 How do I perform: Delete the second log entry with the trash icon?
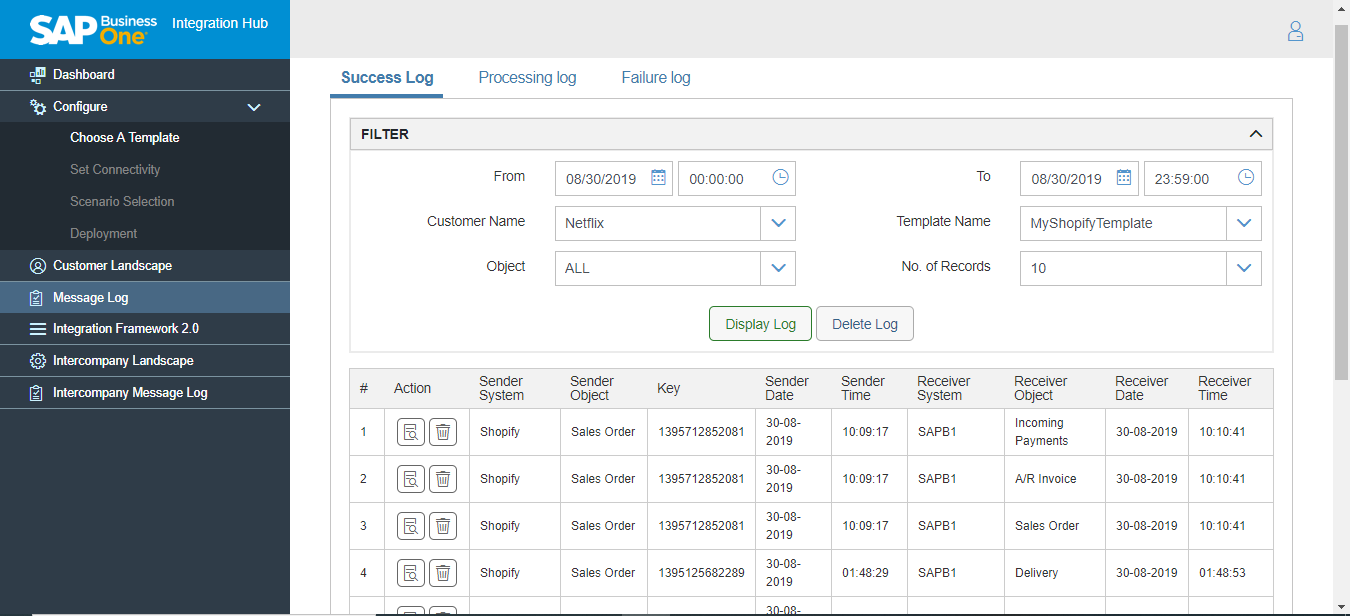pyautogui.click(x=443, y=478)
